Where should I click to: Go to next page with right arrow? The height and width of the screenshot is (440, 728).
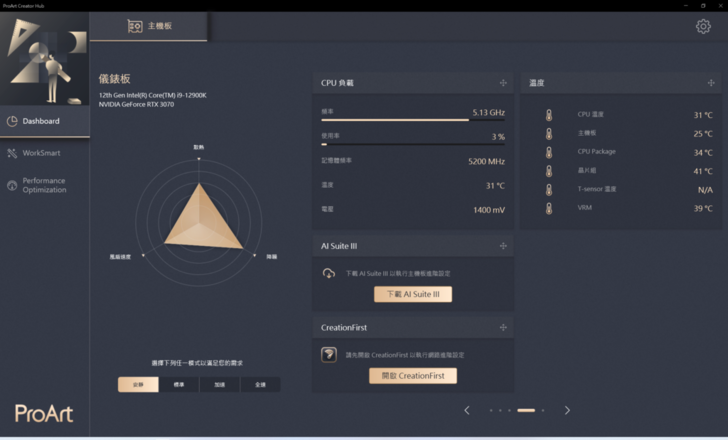pos(567,410)
